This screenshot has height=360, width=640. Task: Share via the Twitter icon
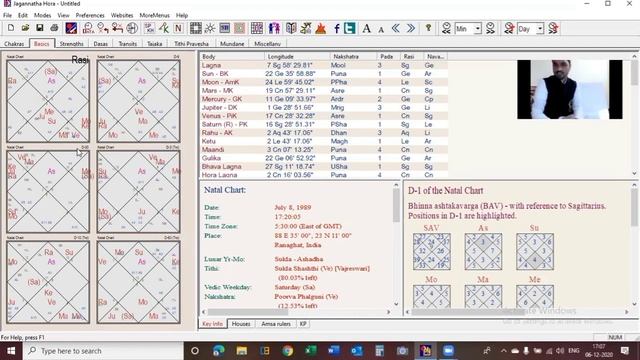tap(350, 28)
